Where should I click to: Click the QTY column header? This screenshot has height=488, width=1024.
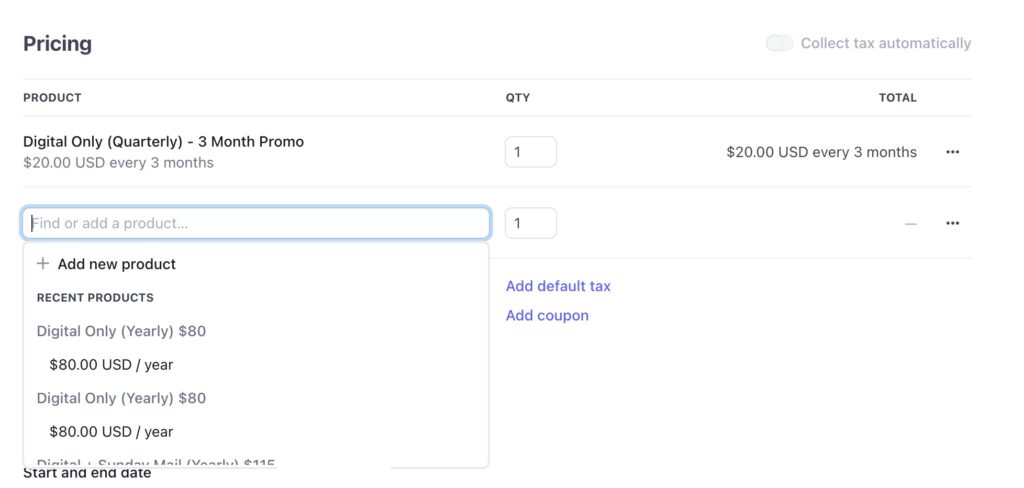coord(518,98)
